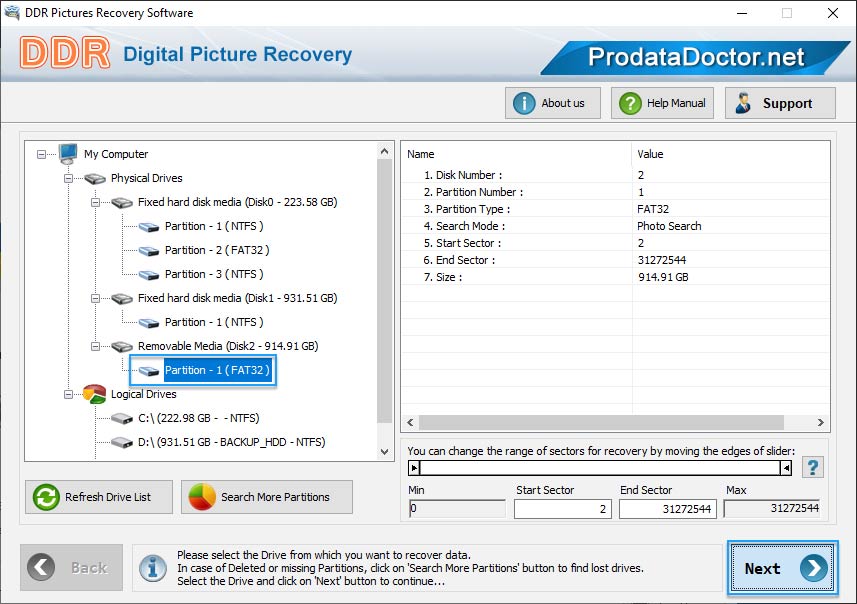The height and width of the screenshot is (604, 857).
Task: Click Search More Partitions button
Action: pyautogui.click(x=267, y=497)
